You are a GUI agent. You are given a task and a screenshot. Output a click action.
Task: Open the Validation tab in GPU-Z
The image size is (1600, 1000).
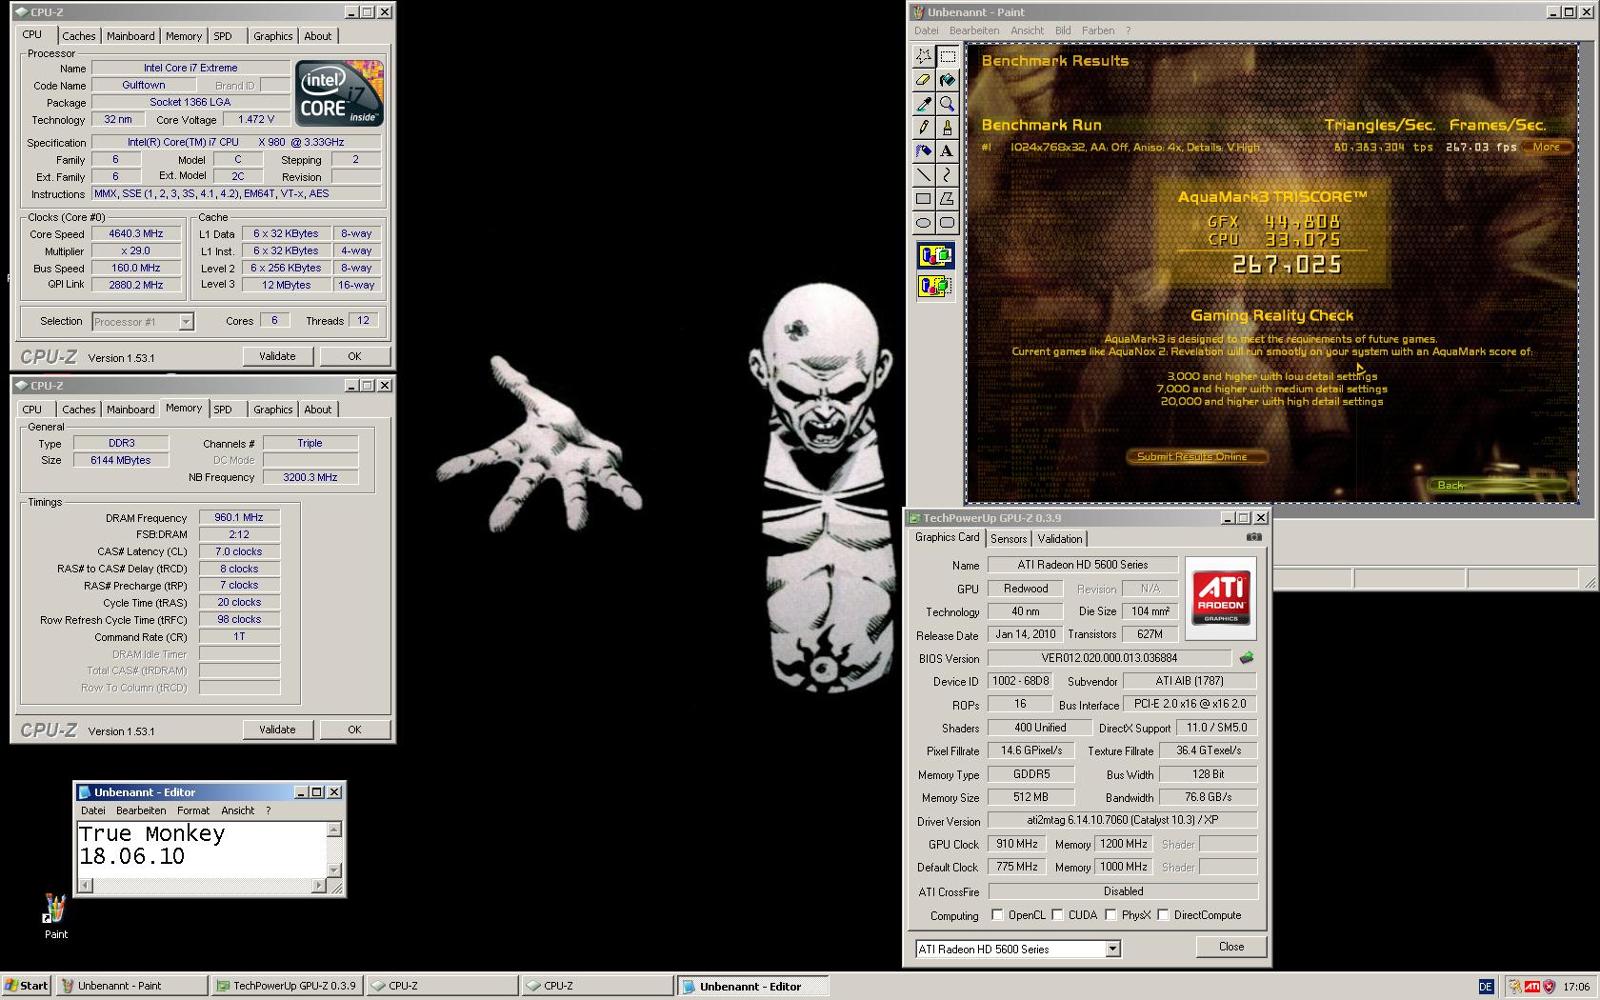click(x=1060, y=538)
